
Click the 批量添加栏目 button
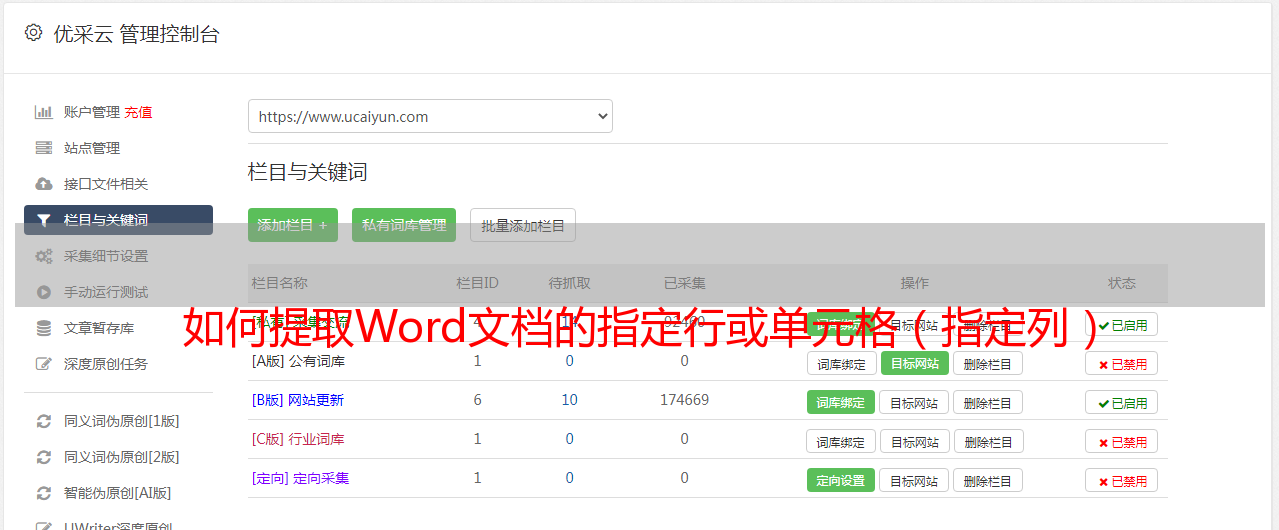click(523, 225)
